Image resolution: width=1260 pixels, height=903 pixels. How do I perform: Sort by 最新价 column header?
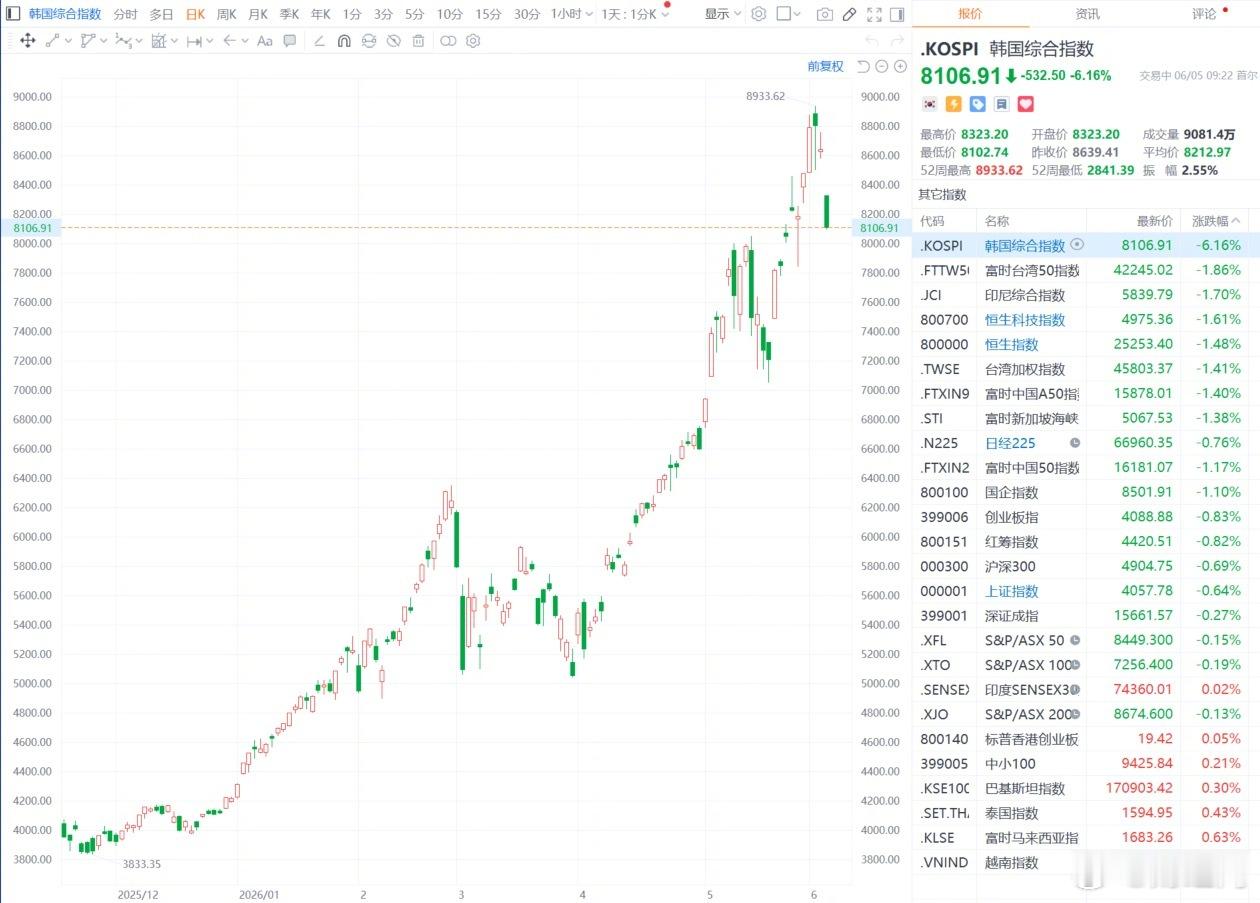click(1155, 221)
